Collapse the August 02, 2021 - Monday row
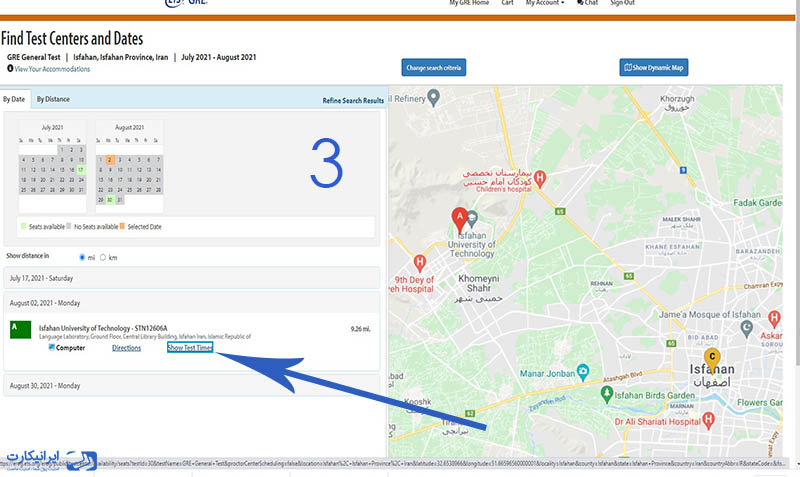 pyautogui.click(x=192, y=303)
